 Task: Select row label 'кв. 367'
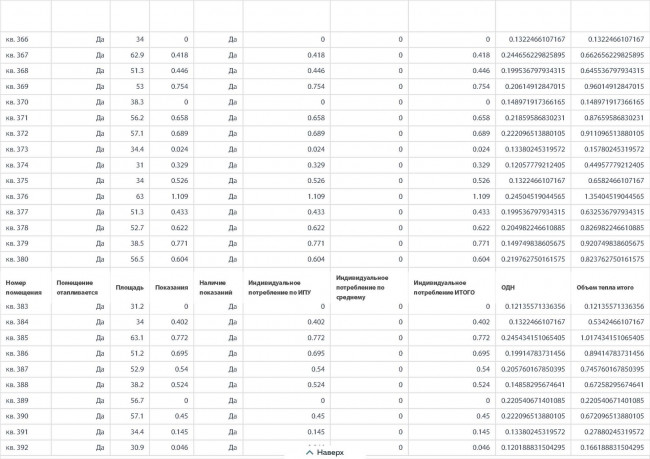coord(17,55)
